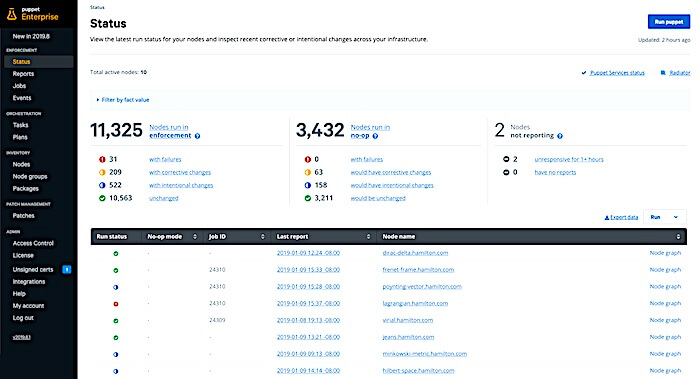This screenshot has width=700, height=379.
Task: Open Node graph for jeans.hamilton.com
Action: [665, 337]
